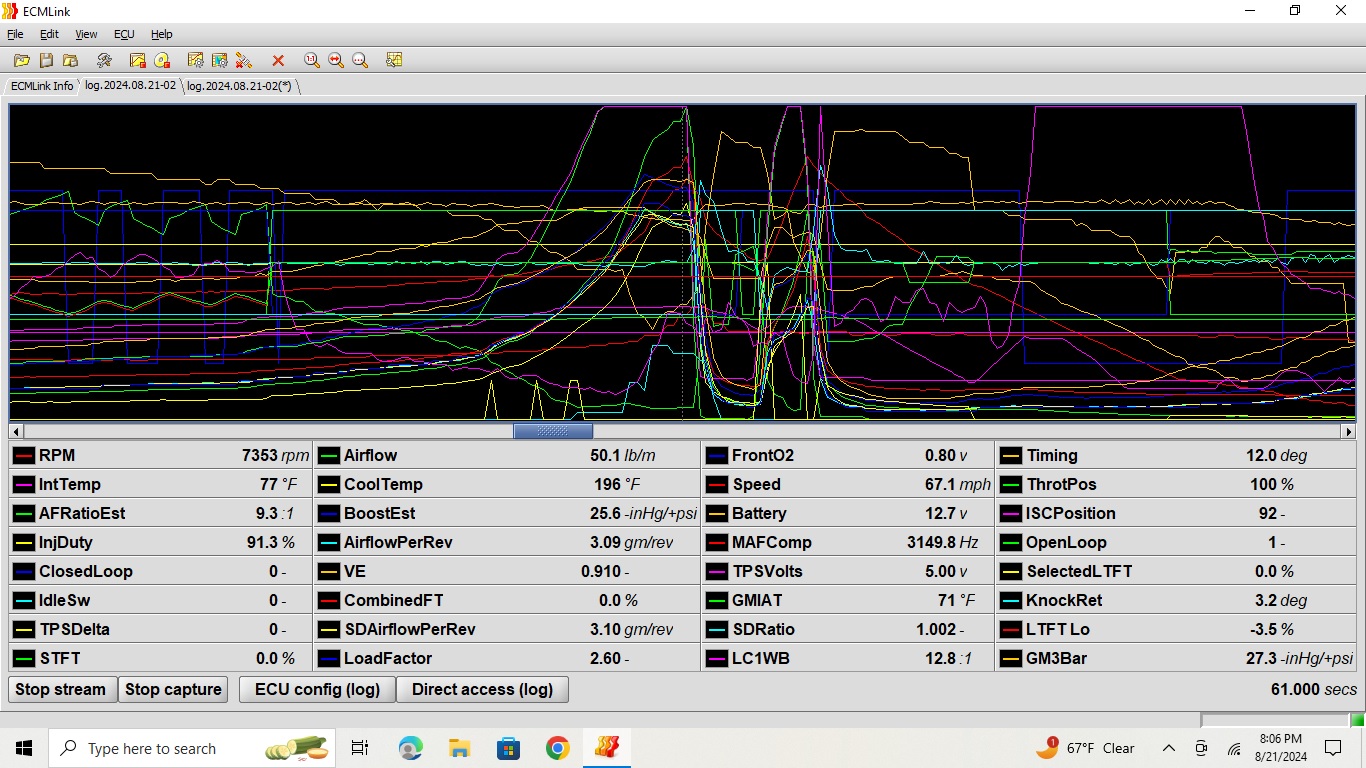Click the cyan KnockRet color swatch
The image size is (1366, 768).
click(1011, 601)
